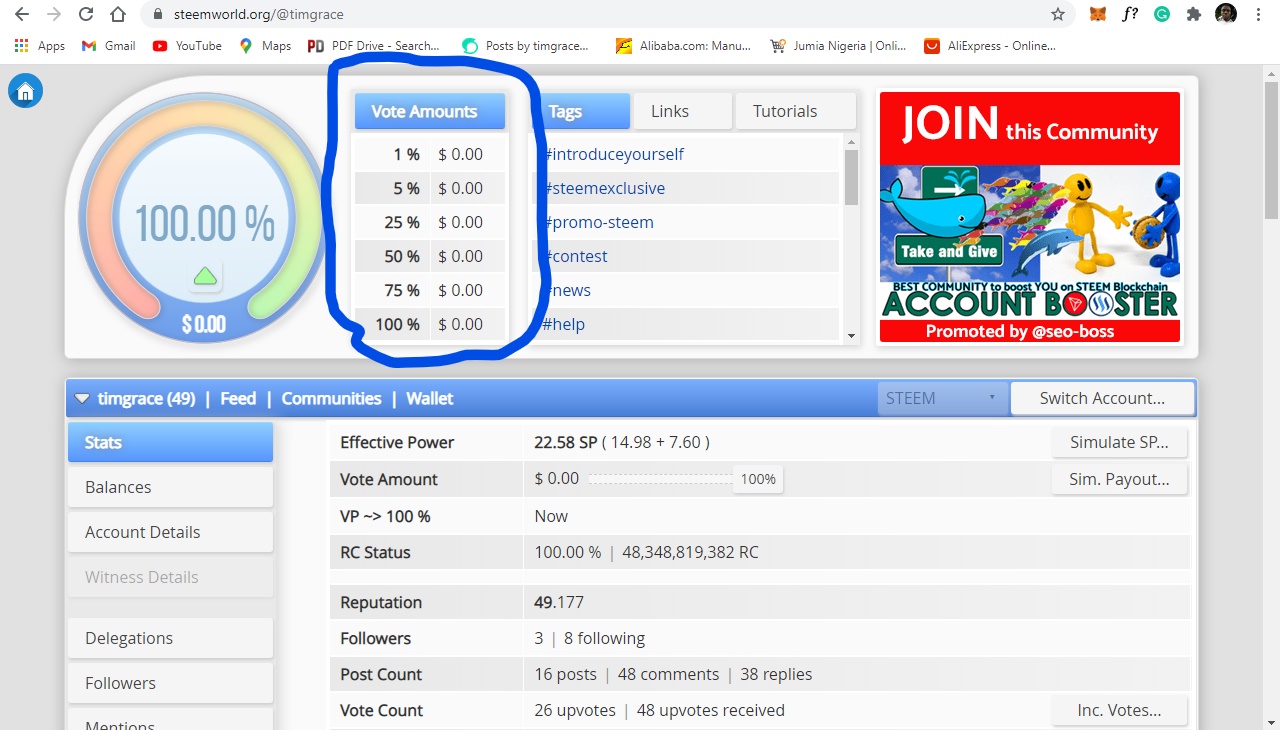Open the STEEM currency dropdown
This screenshot has height=730, width=1280.
(942, 398)
